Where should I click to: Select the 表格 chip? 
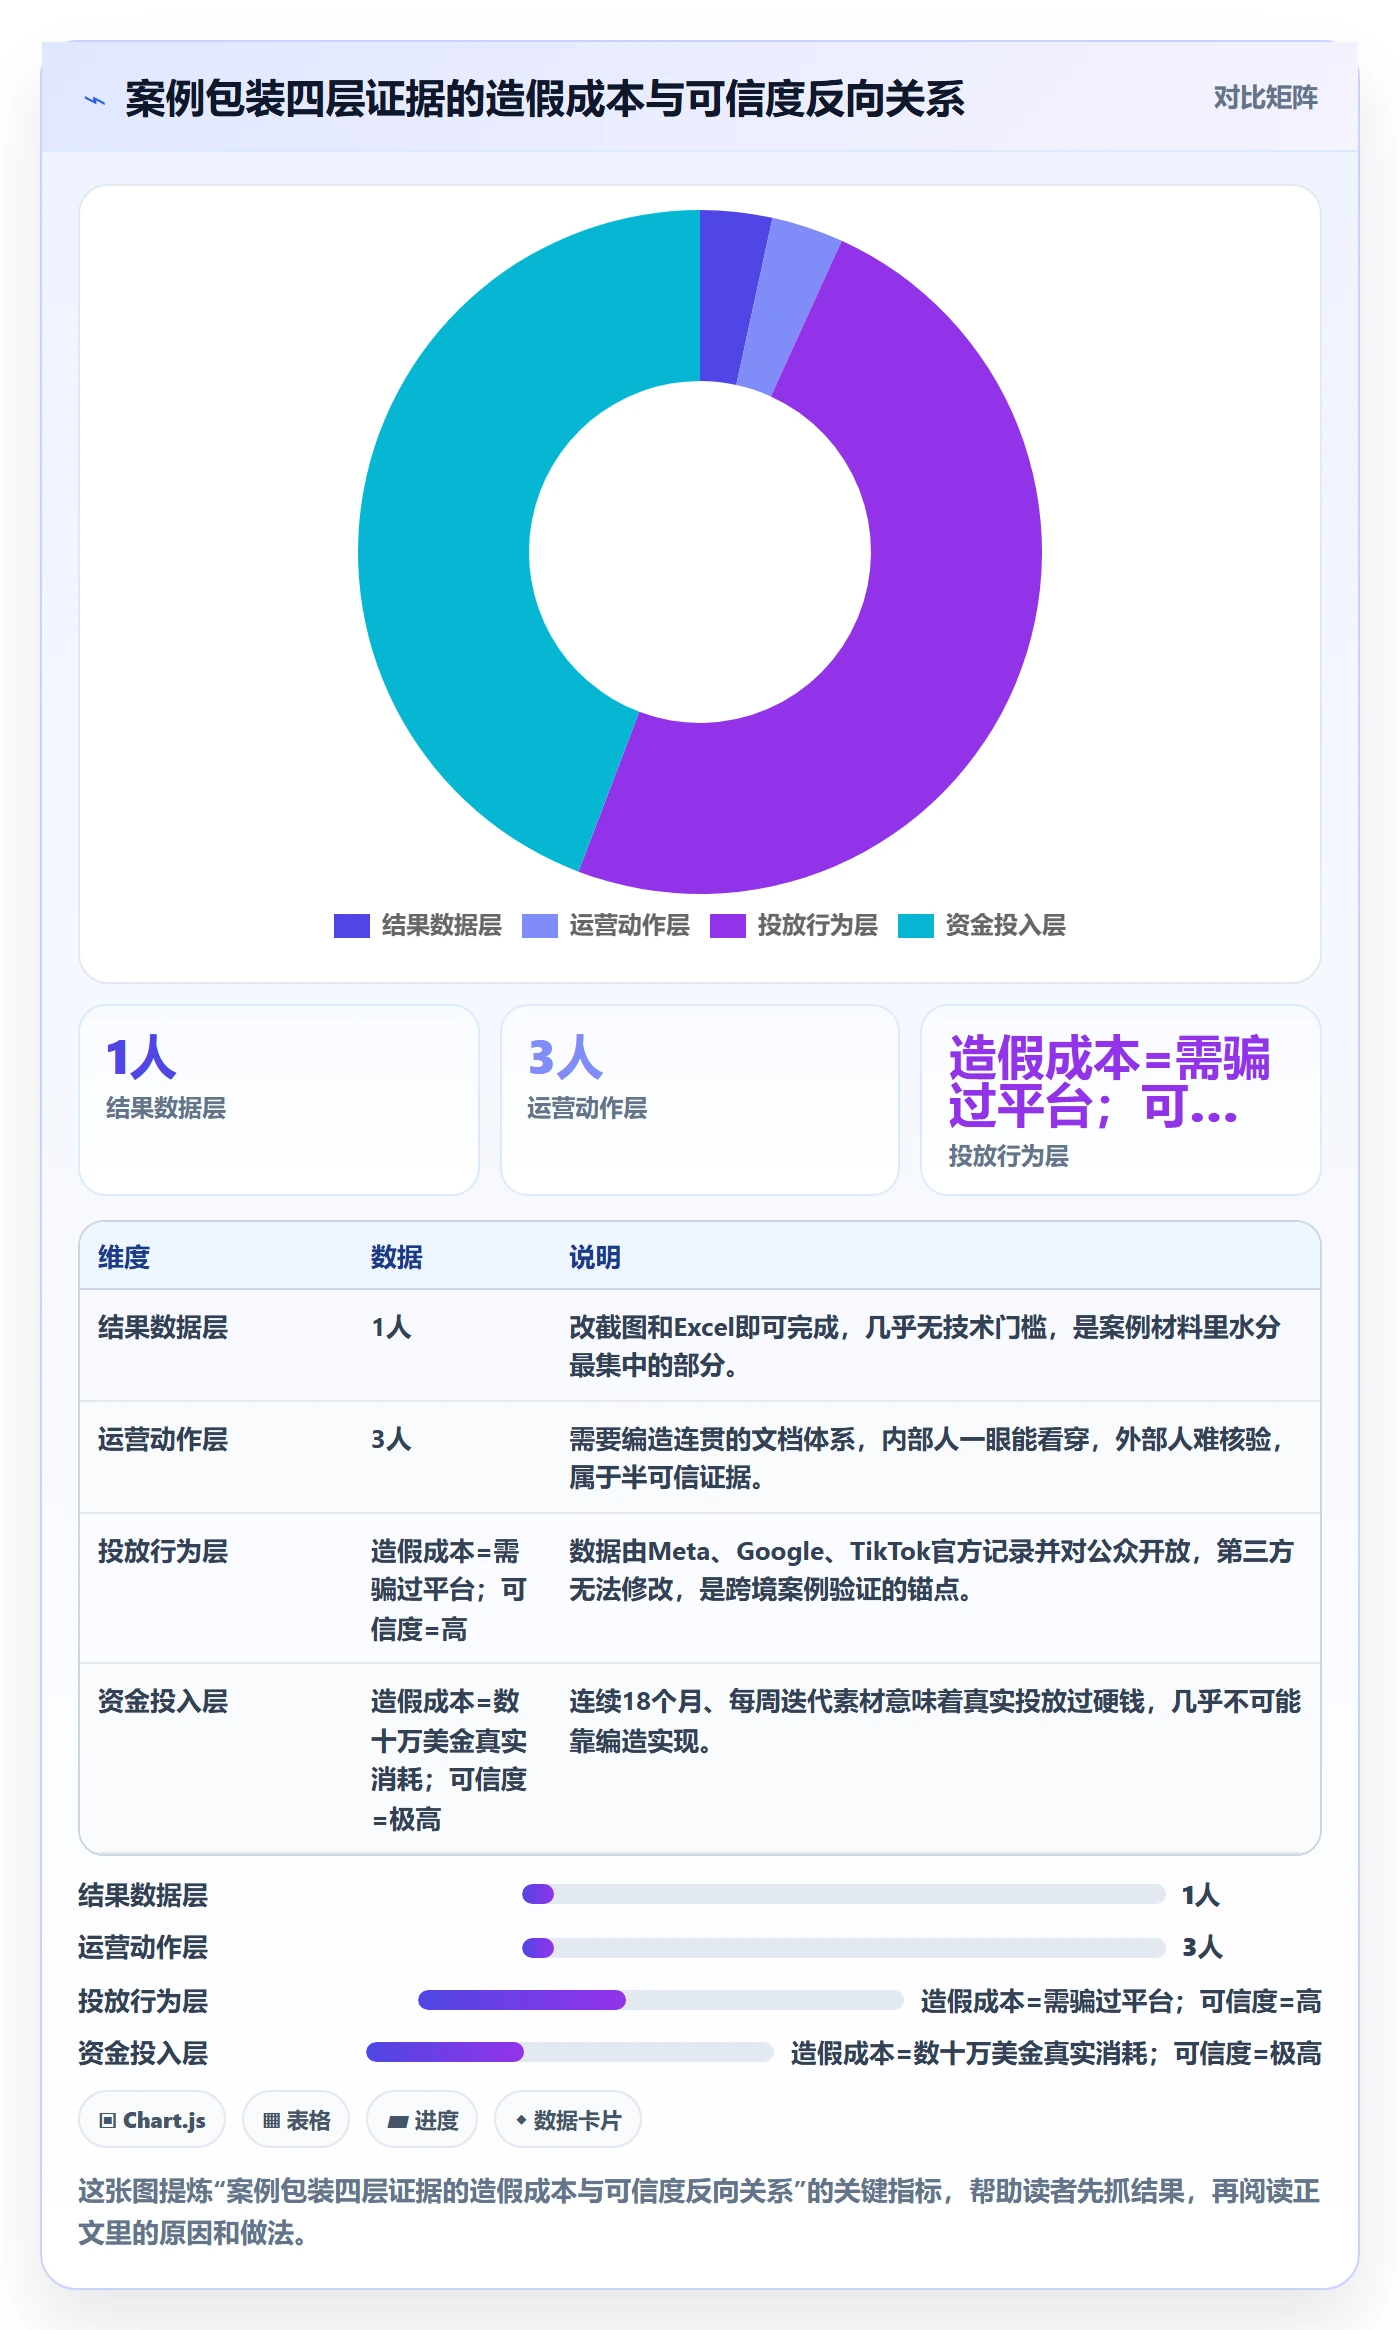296,2120
